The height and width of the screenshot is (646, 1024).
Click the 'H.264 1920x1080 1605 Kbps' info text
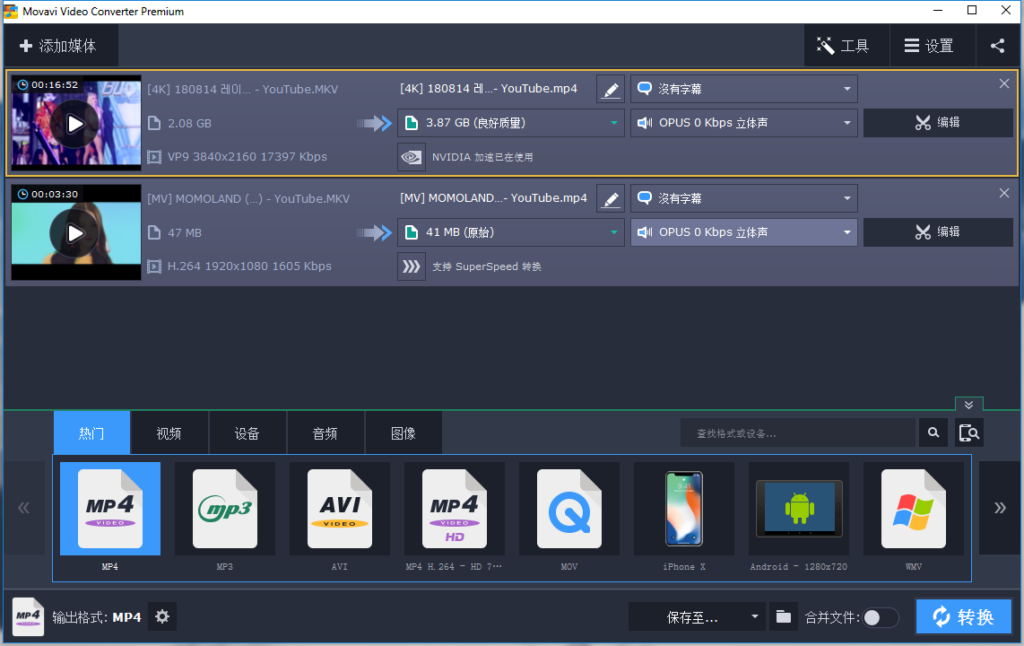(249, 266)
